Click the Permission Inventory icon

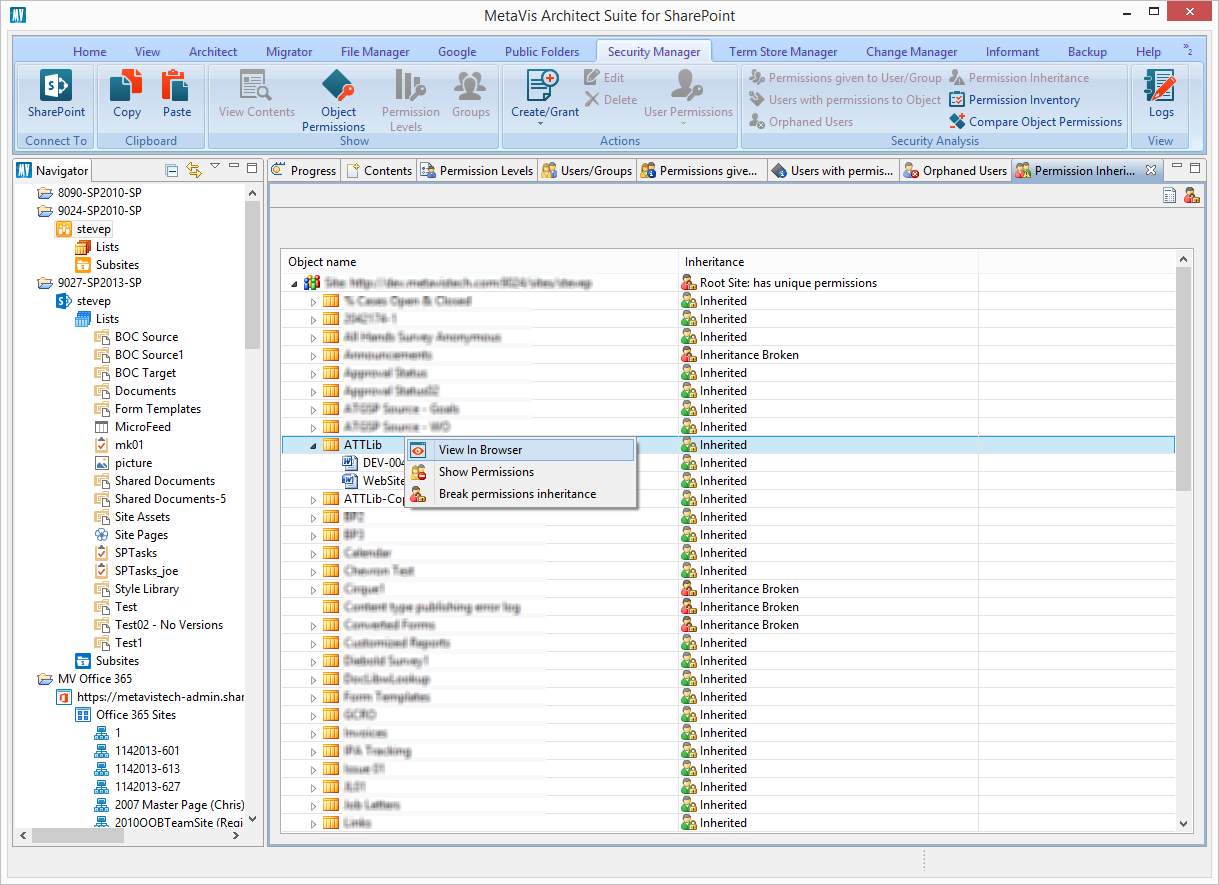[x=957, y=100]
